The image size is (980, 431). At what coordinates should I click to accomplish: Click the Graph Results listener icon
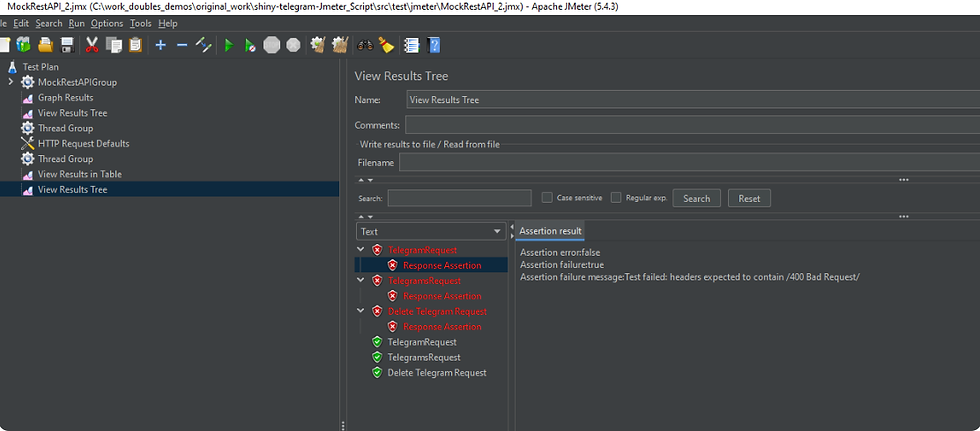pyautogui.click(x=28, y=98)
